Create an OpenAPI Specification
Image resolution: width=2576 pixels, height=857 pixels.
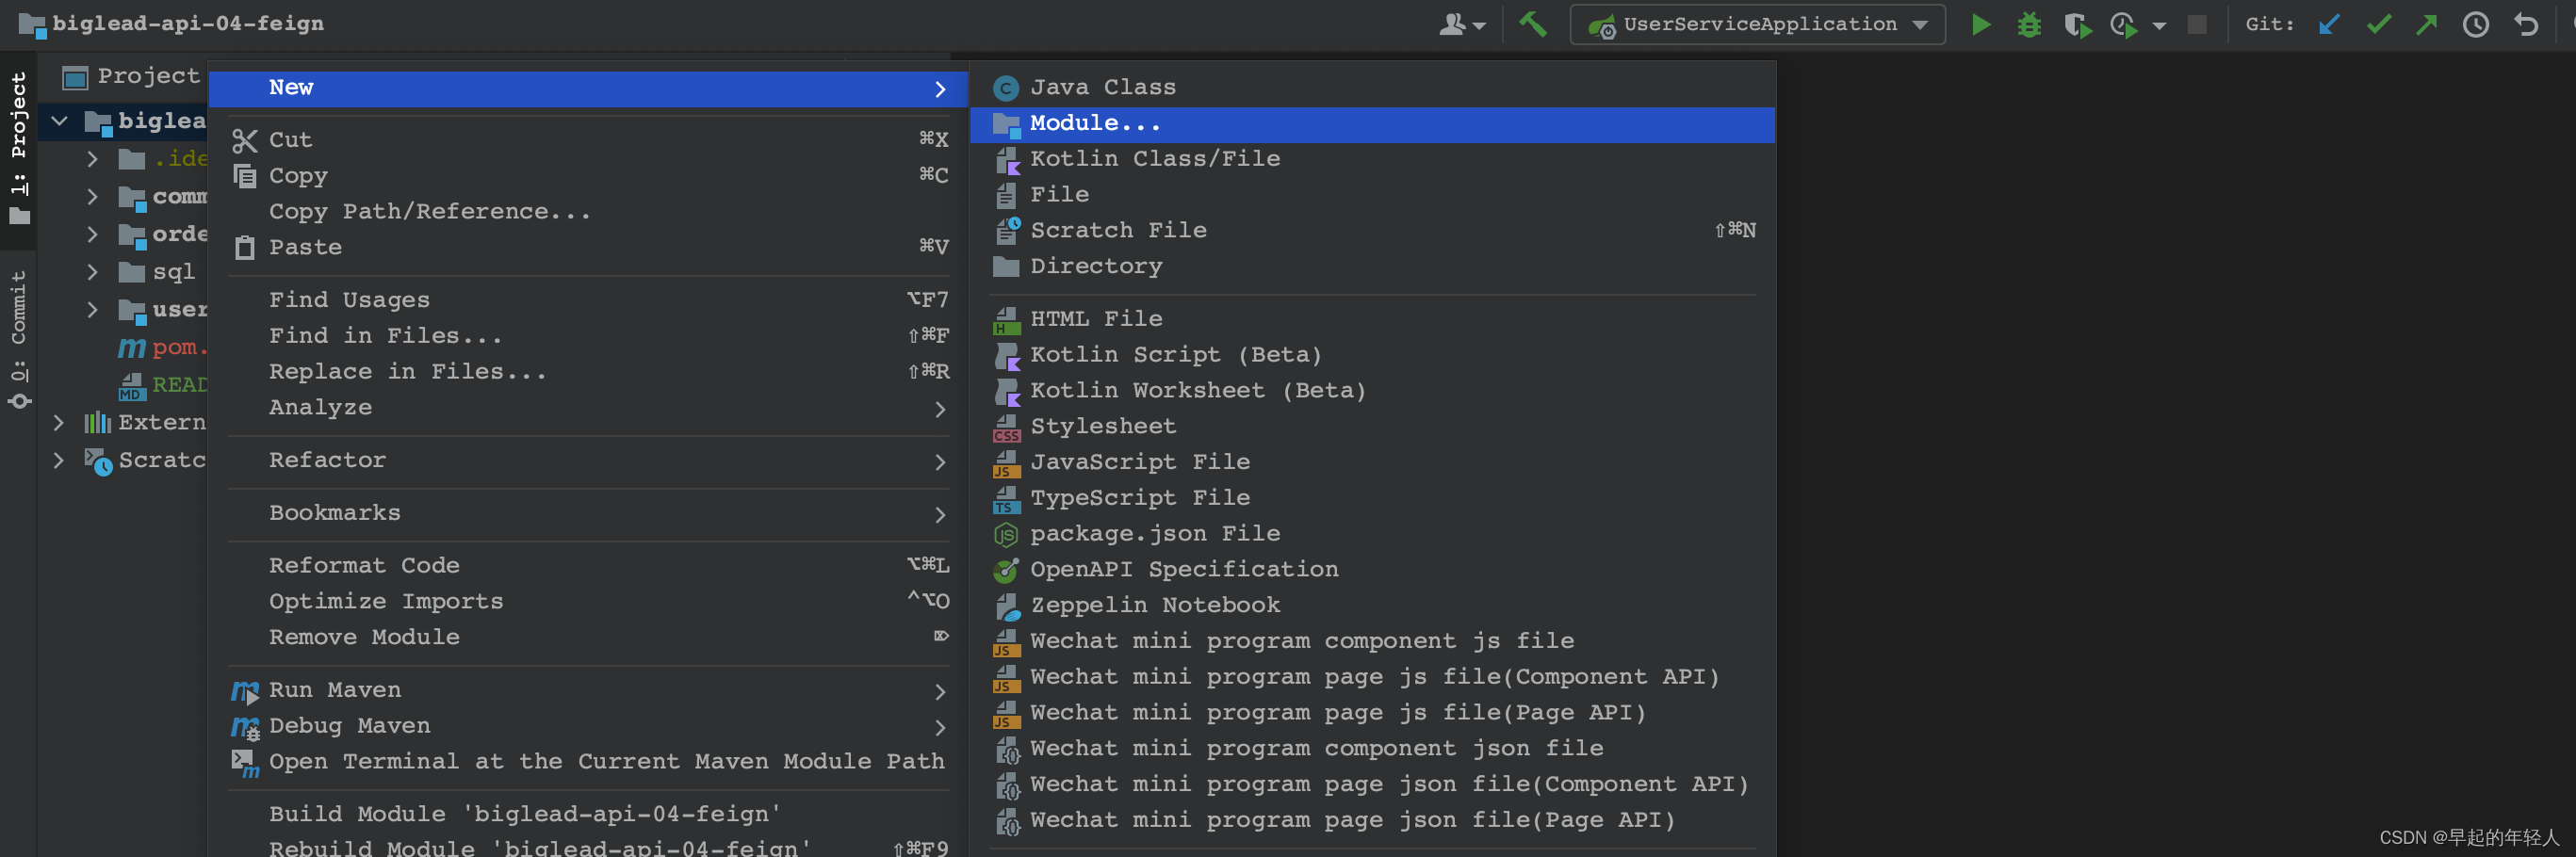click(1372, 570)
